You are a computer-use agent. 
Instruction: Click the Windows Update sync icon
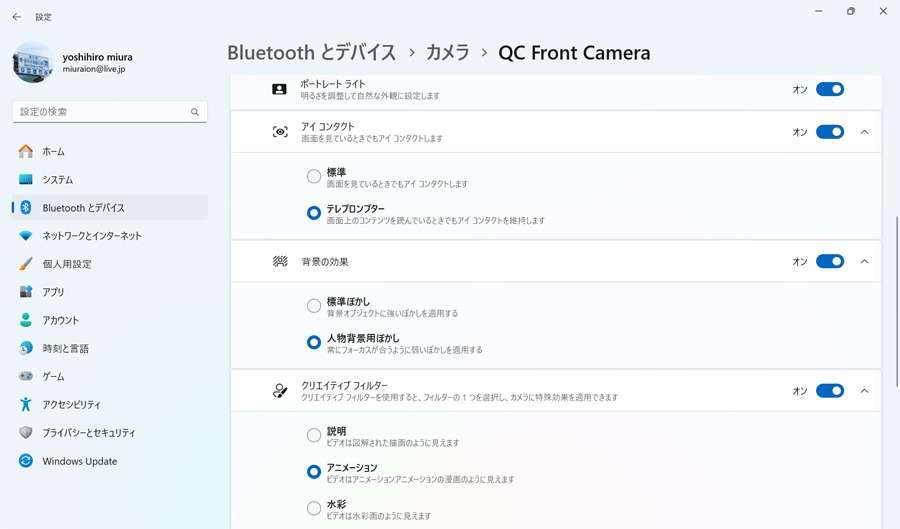point(26,461)
